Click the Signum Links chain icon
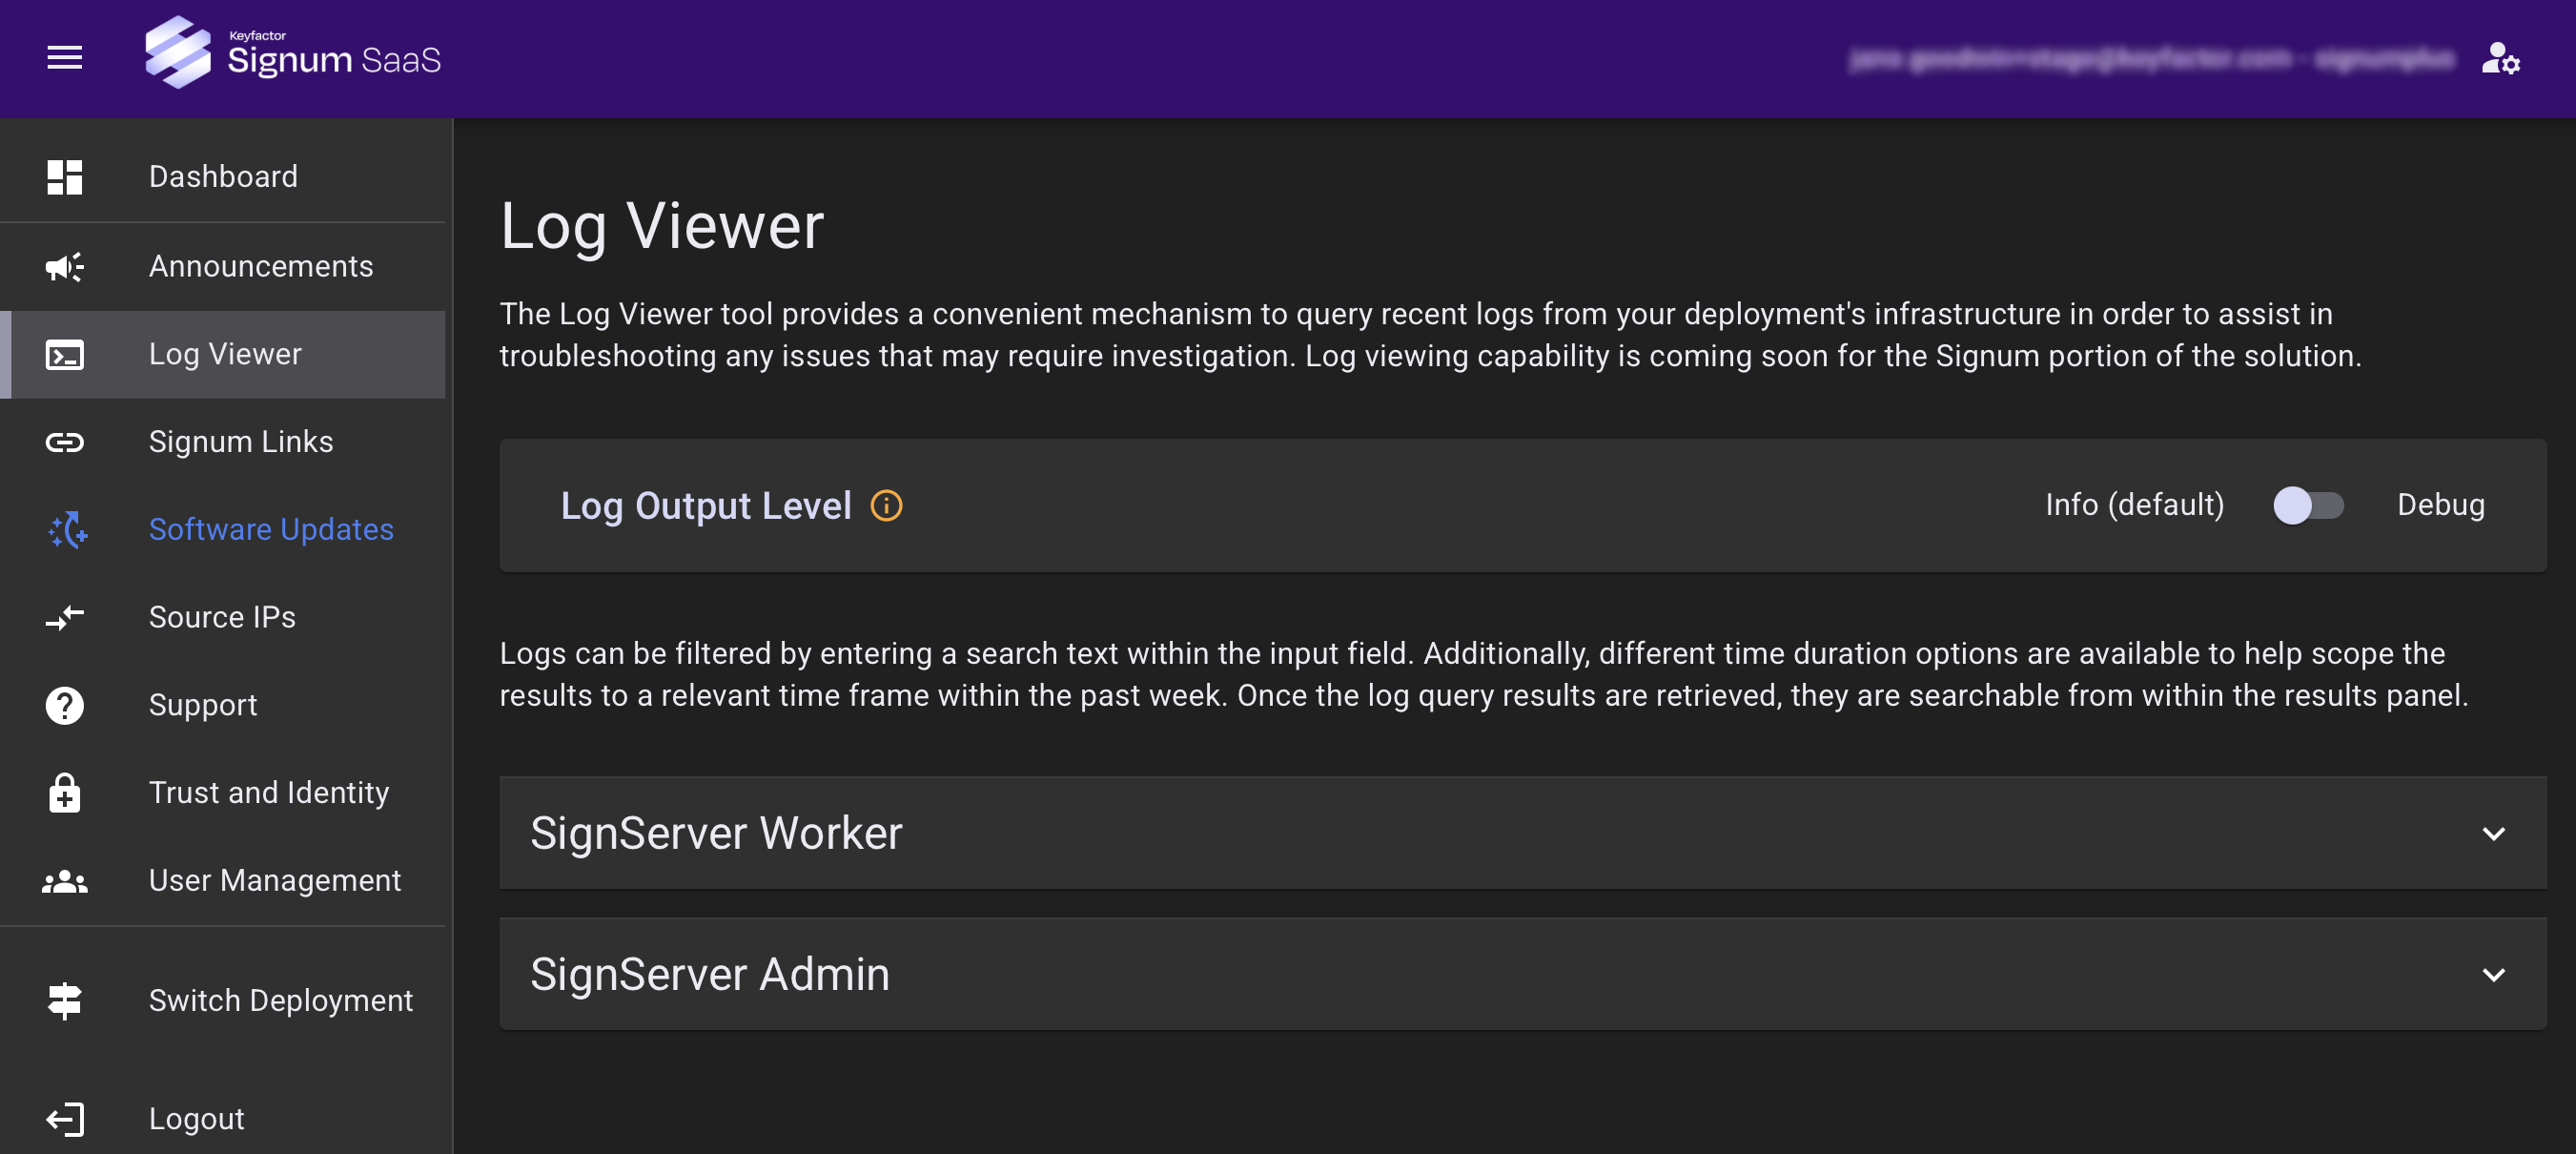 tap(65, 442)
